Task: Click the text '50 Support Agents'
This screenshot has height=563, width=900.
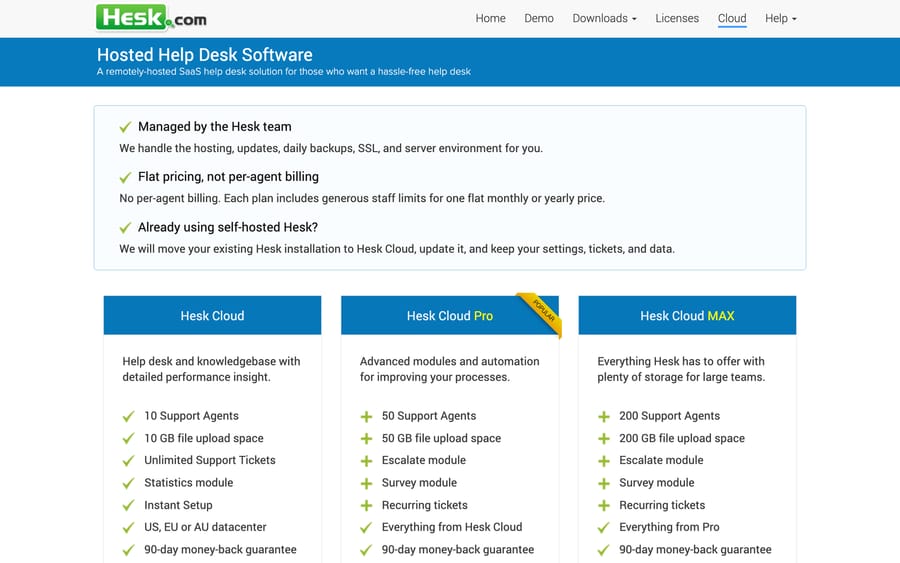Action: tap(429, 416)
